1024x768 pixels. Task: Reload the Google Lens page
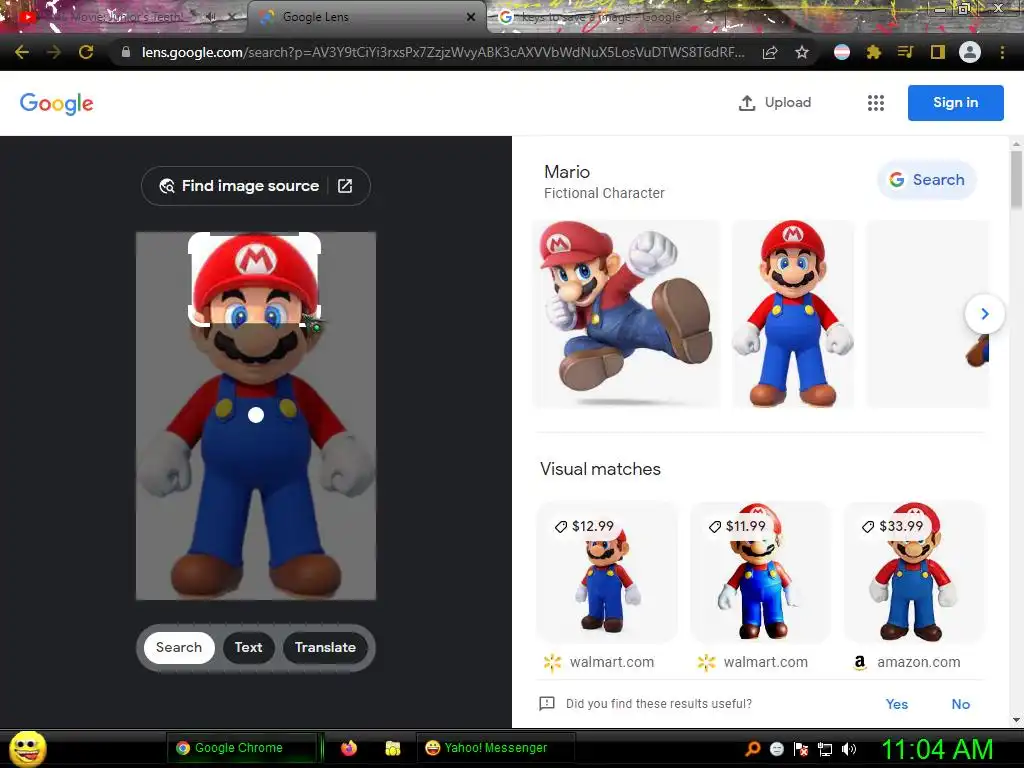pyautogui.click(x=86, y=52)
